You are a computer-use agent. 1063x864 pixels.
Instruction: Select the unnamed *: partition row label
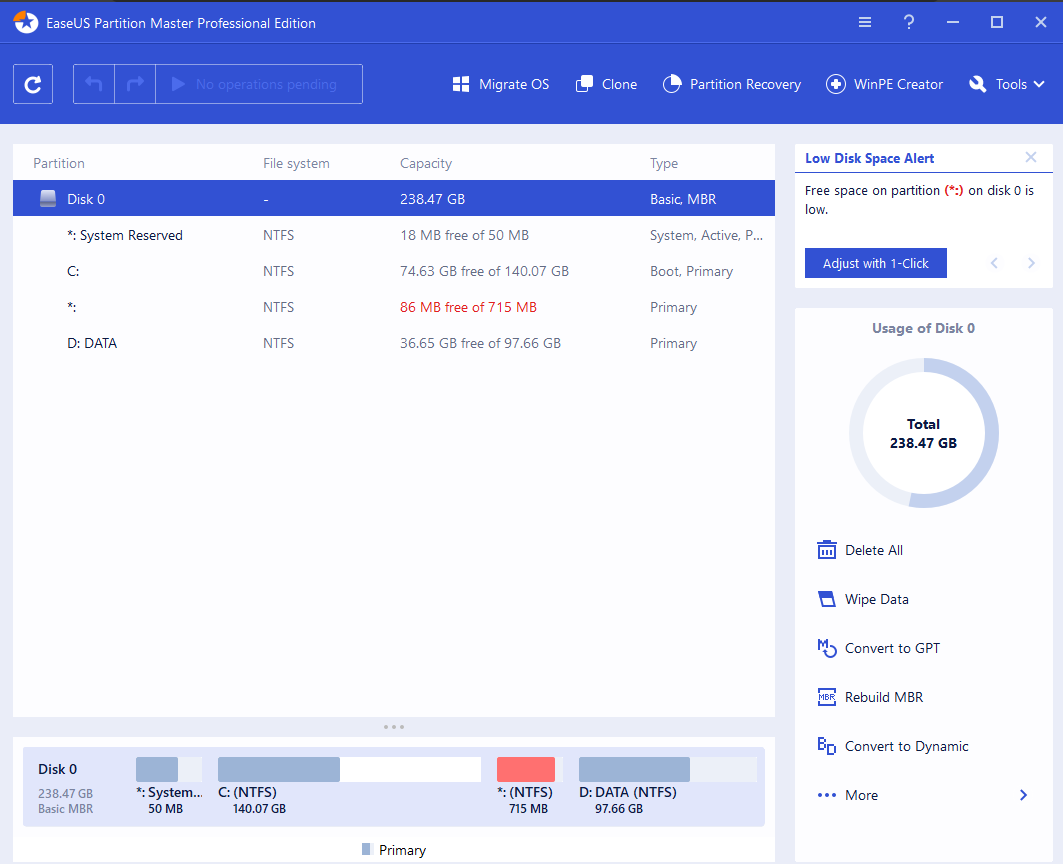point(71,307)
